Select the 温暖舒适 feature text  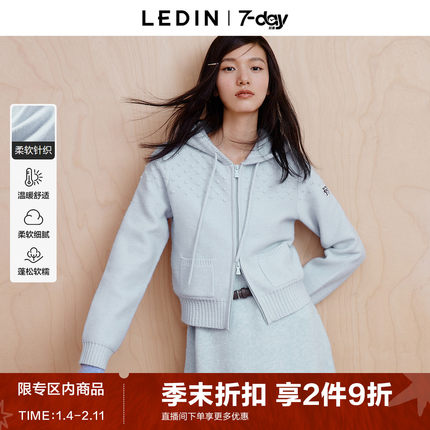[x=33, y=195]
